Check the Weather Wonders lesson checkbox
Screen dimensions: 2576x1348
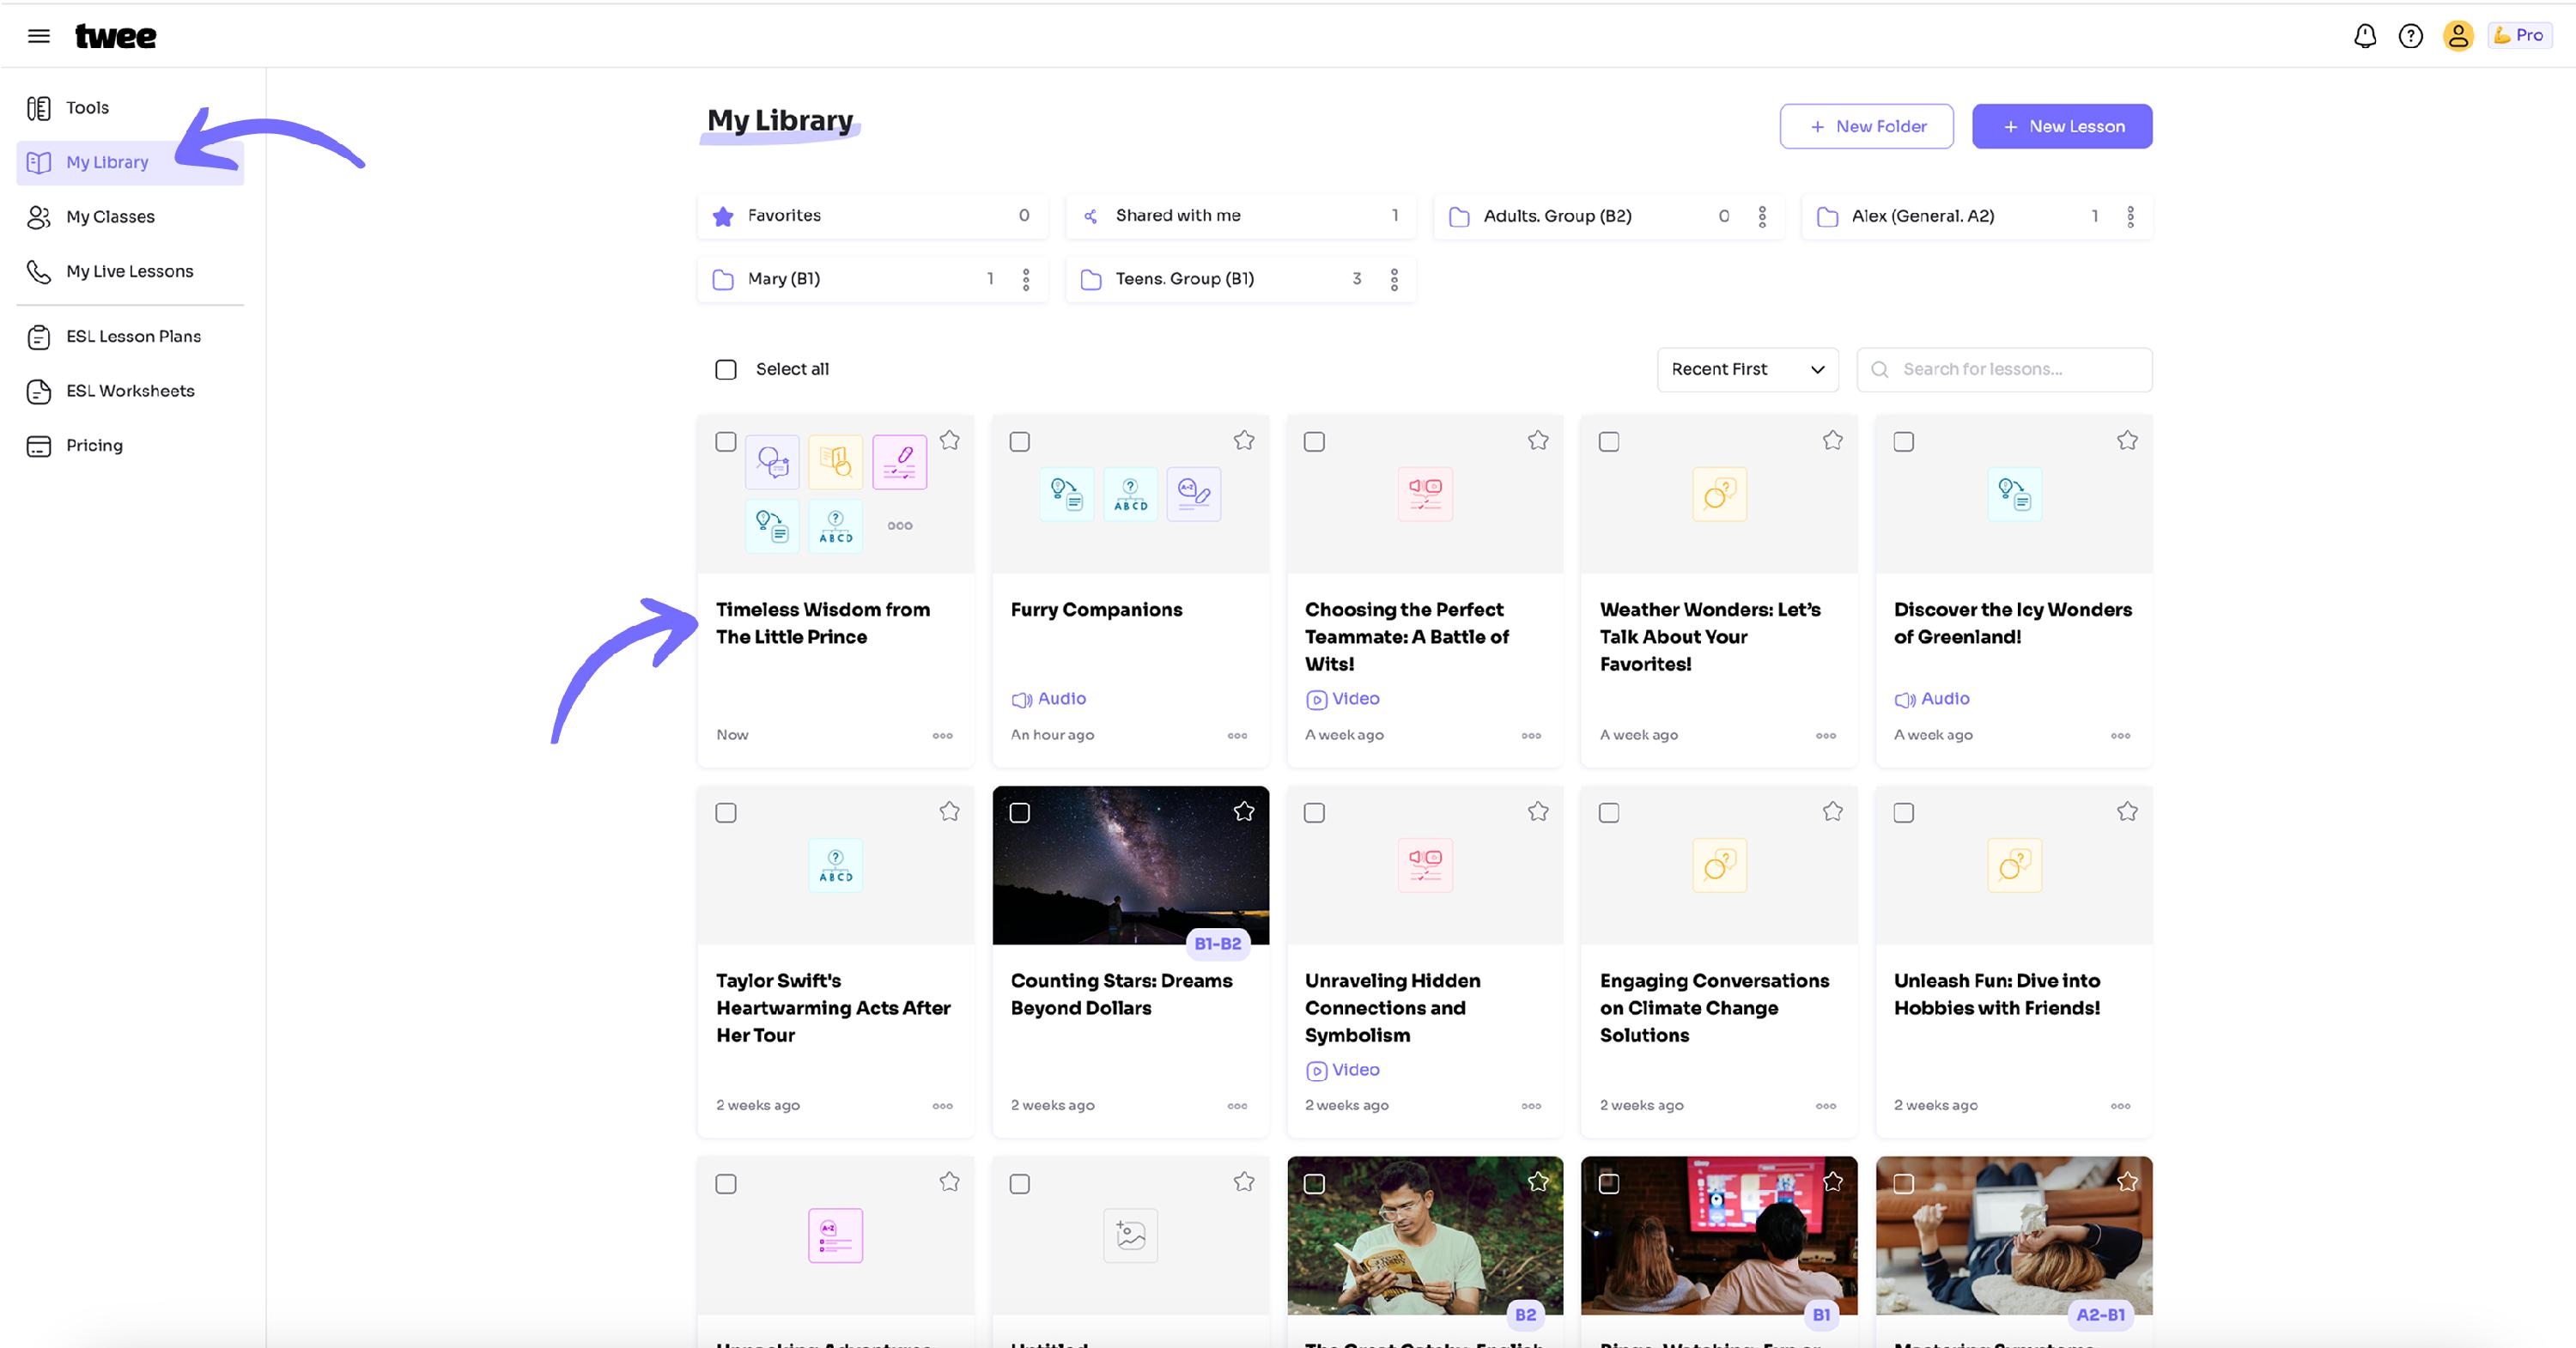pos(1609,442)
